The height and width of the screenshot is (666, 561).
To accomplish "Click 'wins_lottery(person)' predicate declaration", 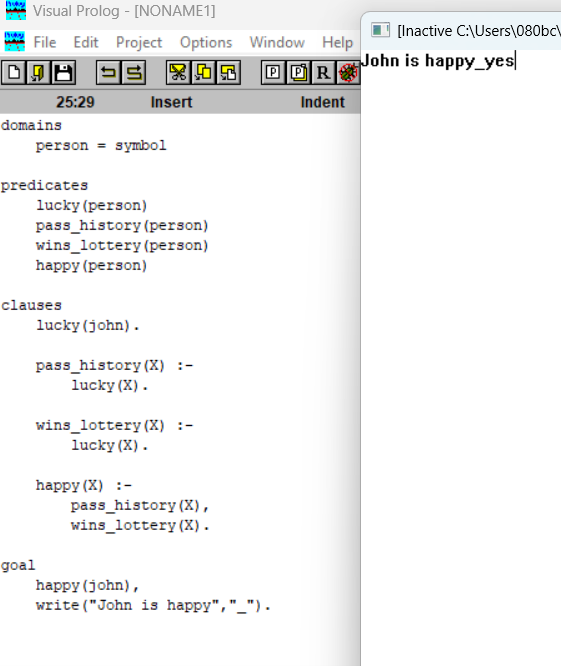I will [122, 246].
